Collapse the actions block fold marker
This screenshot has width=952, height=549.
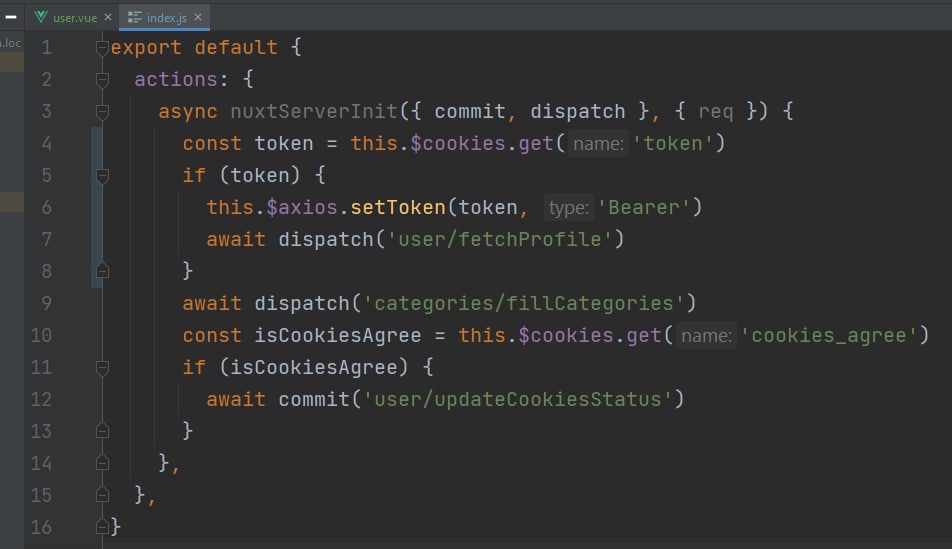102,80
